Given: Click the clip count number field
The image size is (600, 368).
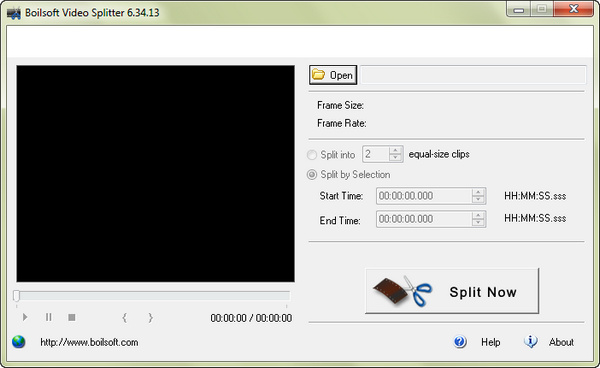Looking at the screenshot, I should (376, 154).
